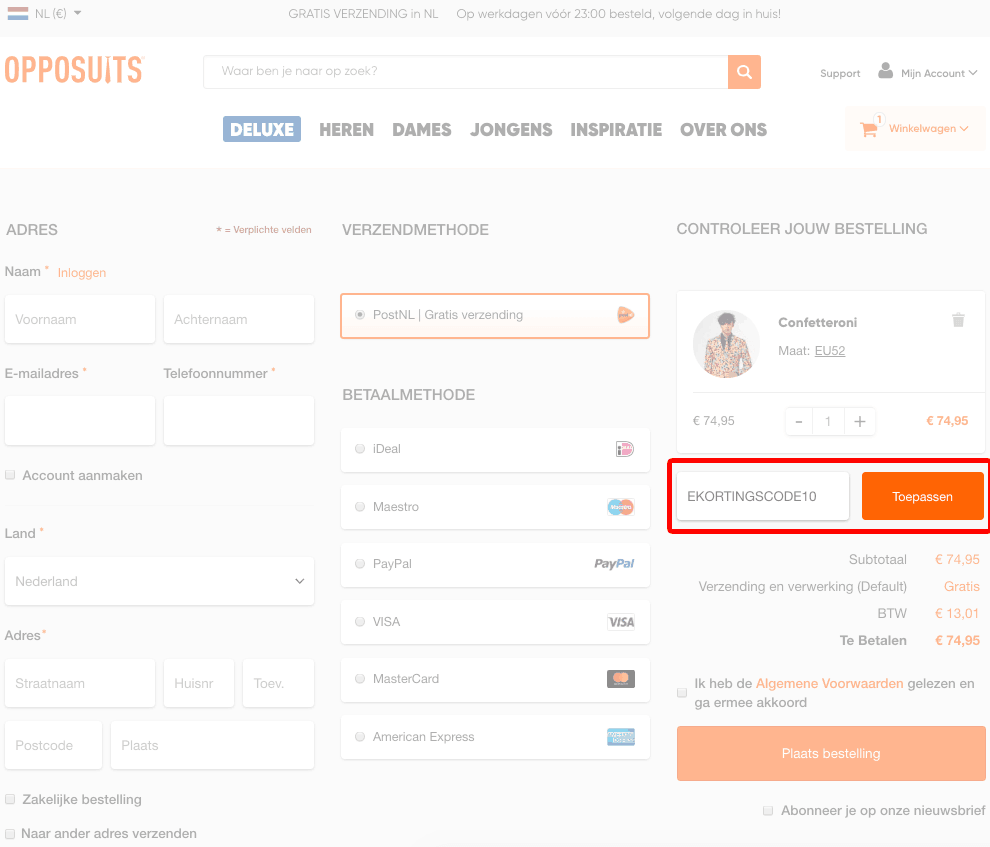Choose PayPal payment radio button
The image size is (990, 847).
(x=360, y=564)
